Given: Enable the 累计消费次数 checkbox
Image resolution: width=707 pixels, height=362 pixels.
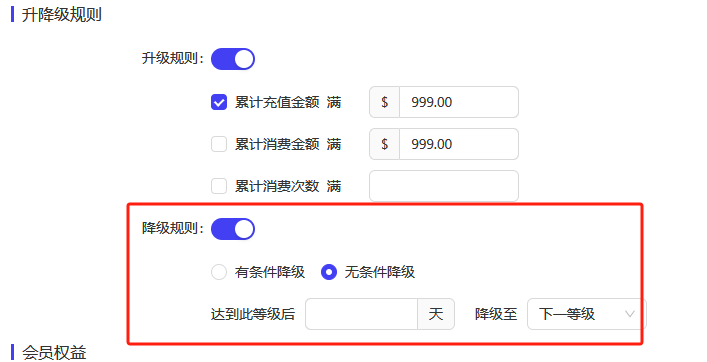Looking at the screenshot, I should [x=219, y=186].
